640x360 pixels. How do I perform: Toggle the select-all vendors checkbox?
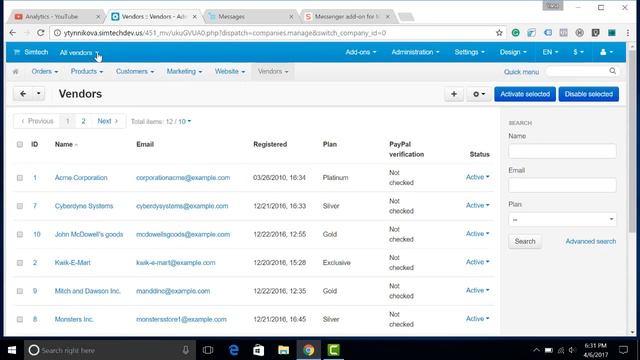(x=20, y=144)
